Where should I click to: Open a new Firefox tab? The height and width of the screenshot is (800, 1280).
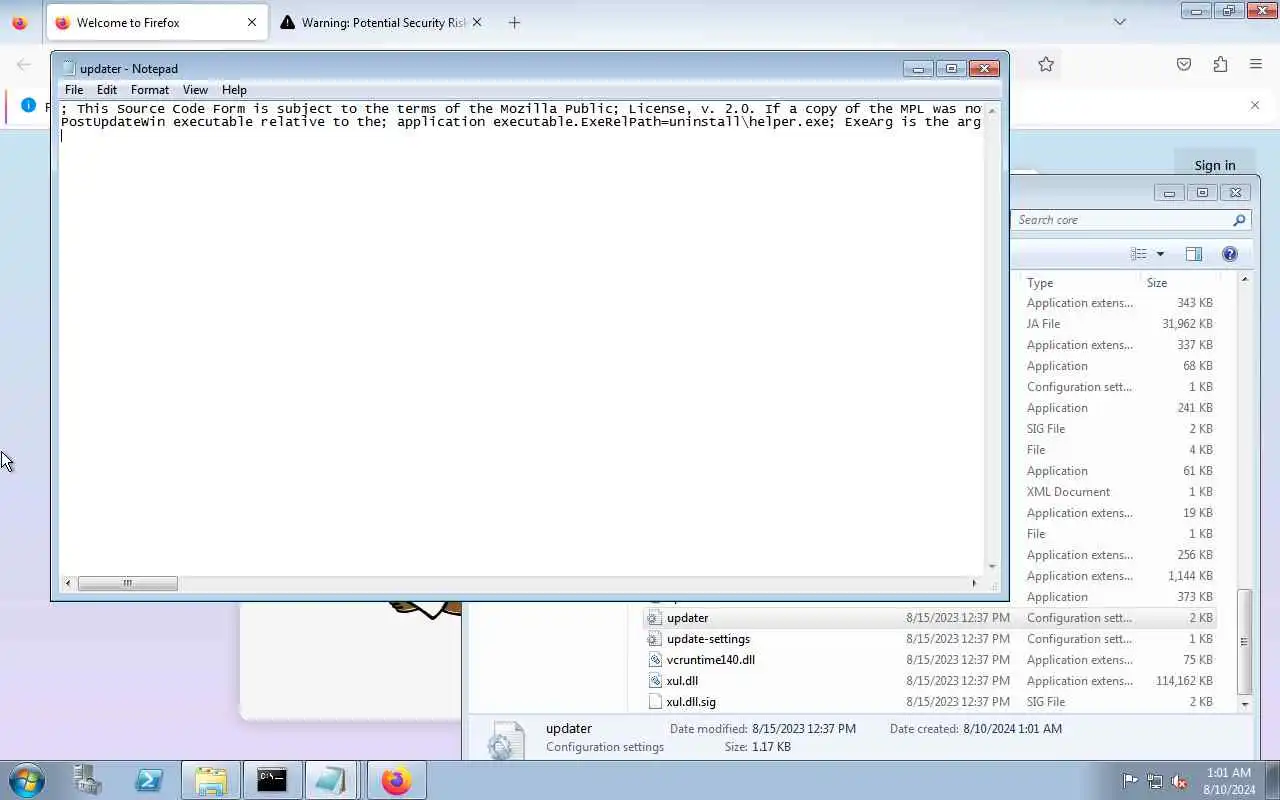point(514,22)
